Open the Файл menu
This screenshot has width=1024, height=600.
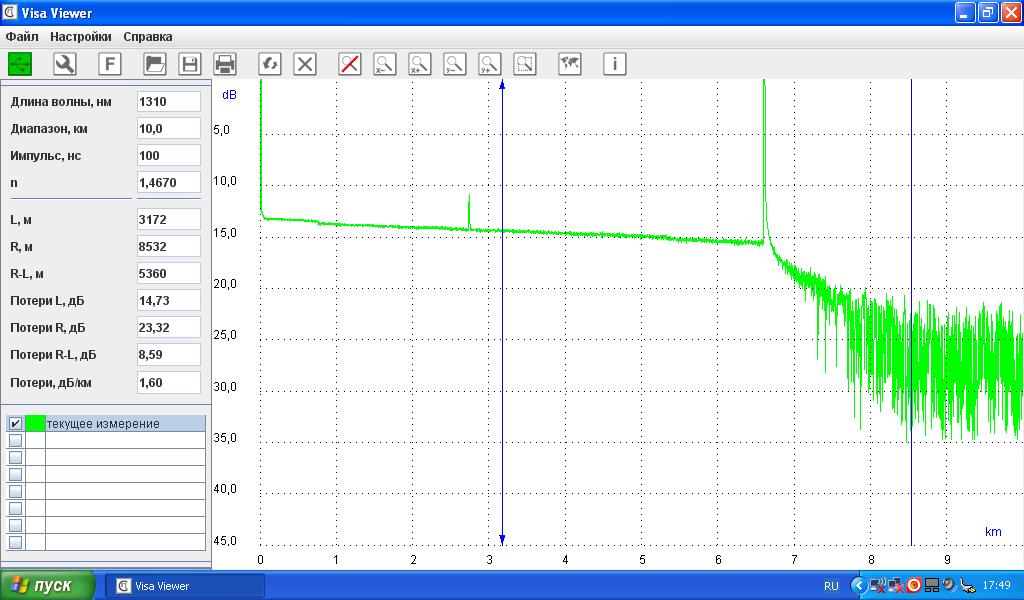(x=22, y=36)
